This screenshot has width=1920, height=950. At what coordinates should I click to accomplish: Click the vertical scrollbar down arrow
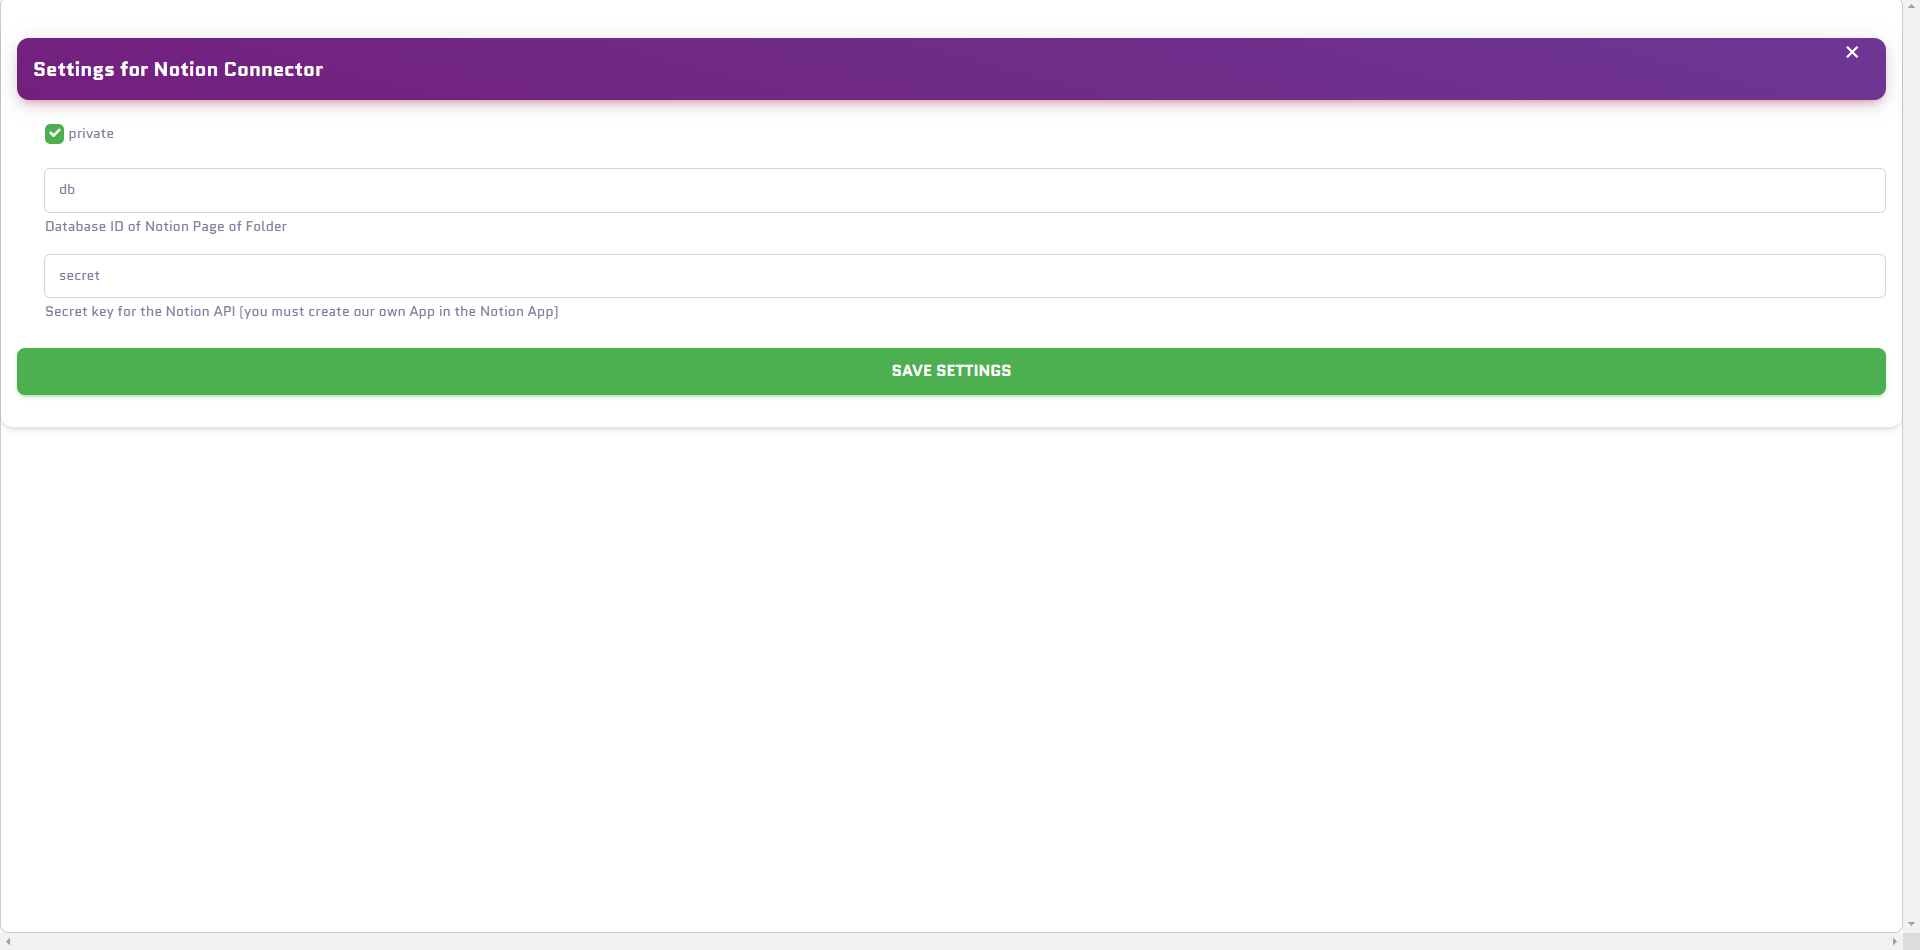(1911, 924)
